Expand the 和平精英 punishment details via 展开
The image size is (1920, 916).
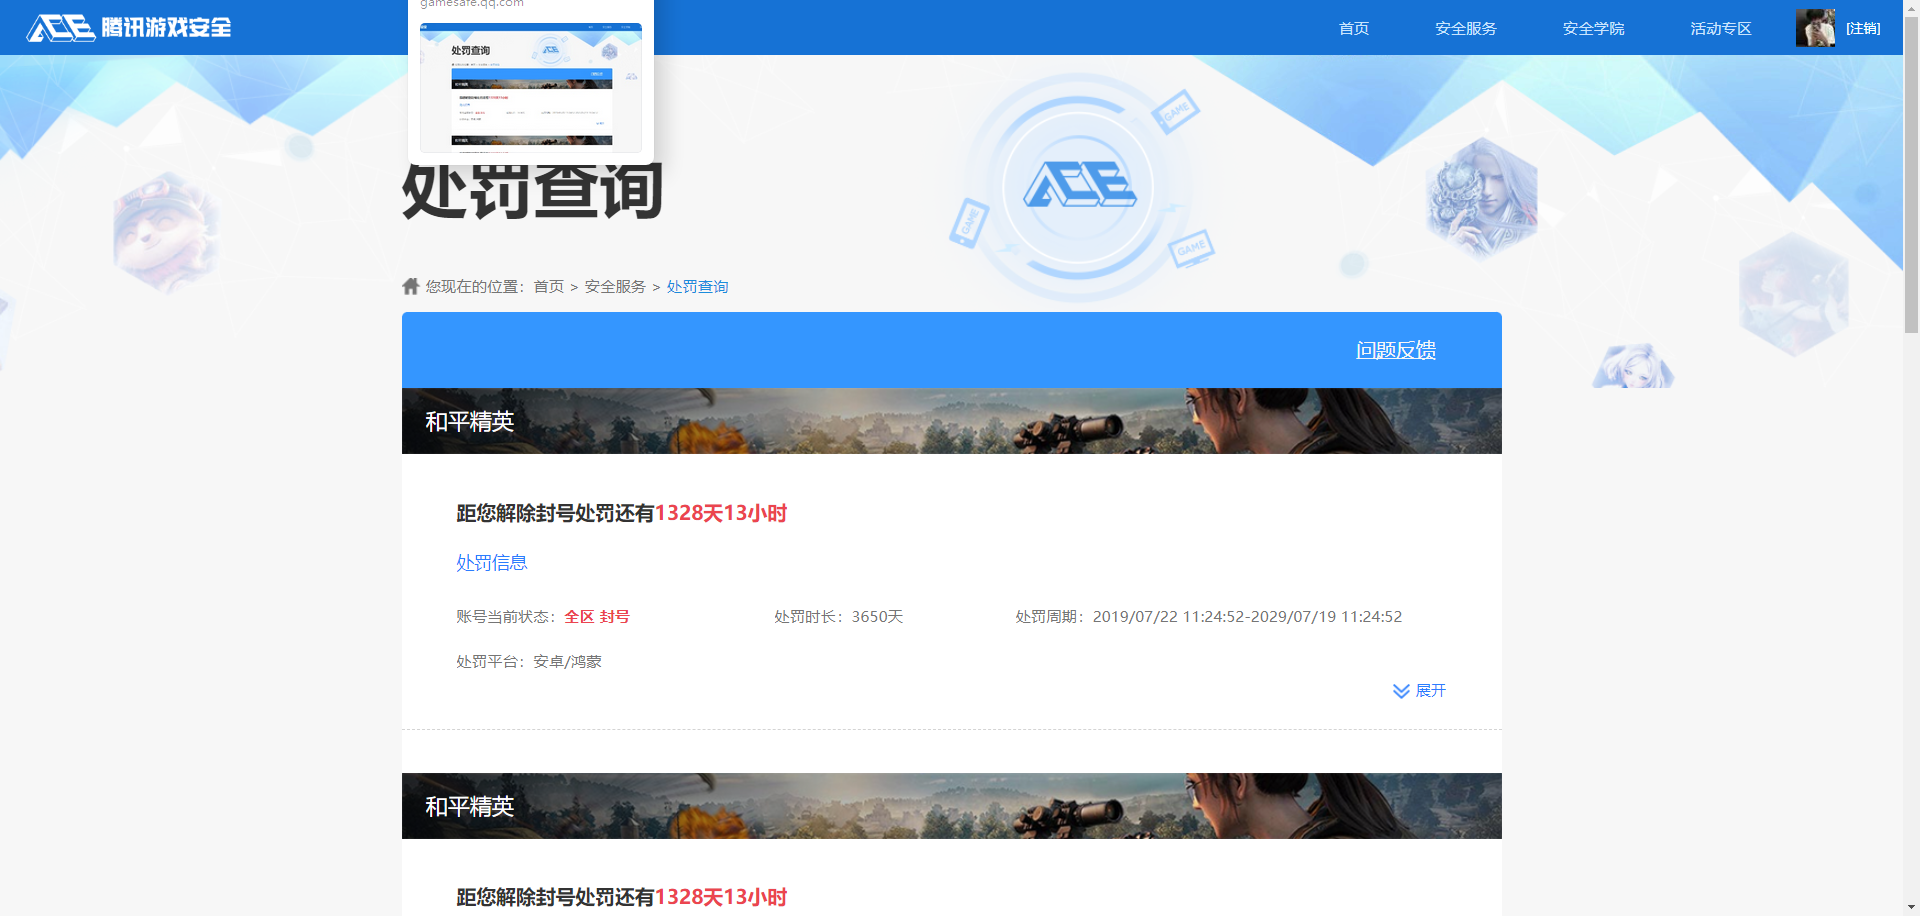click(1430, 690)
